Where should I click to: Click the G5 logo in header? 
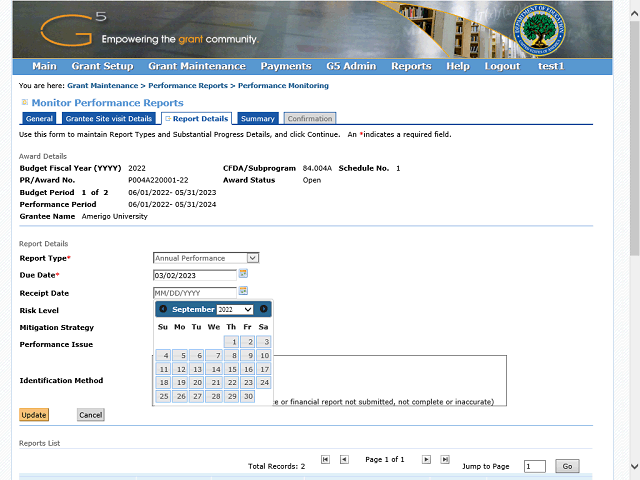pos(73,29)
